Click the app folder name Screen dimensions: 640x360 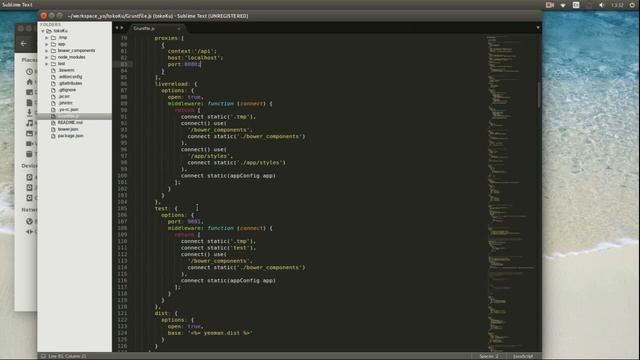[62, 44]
